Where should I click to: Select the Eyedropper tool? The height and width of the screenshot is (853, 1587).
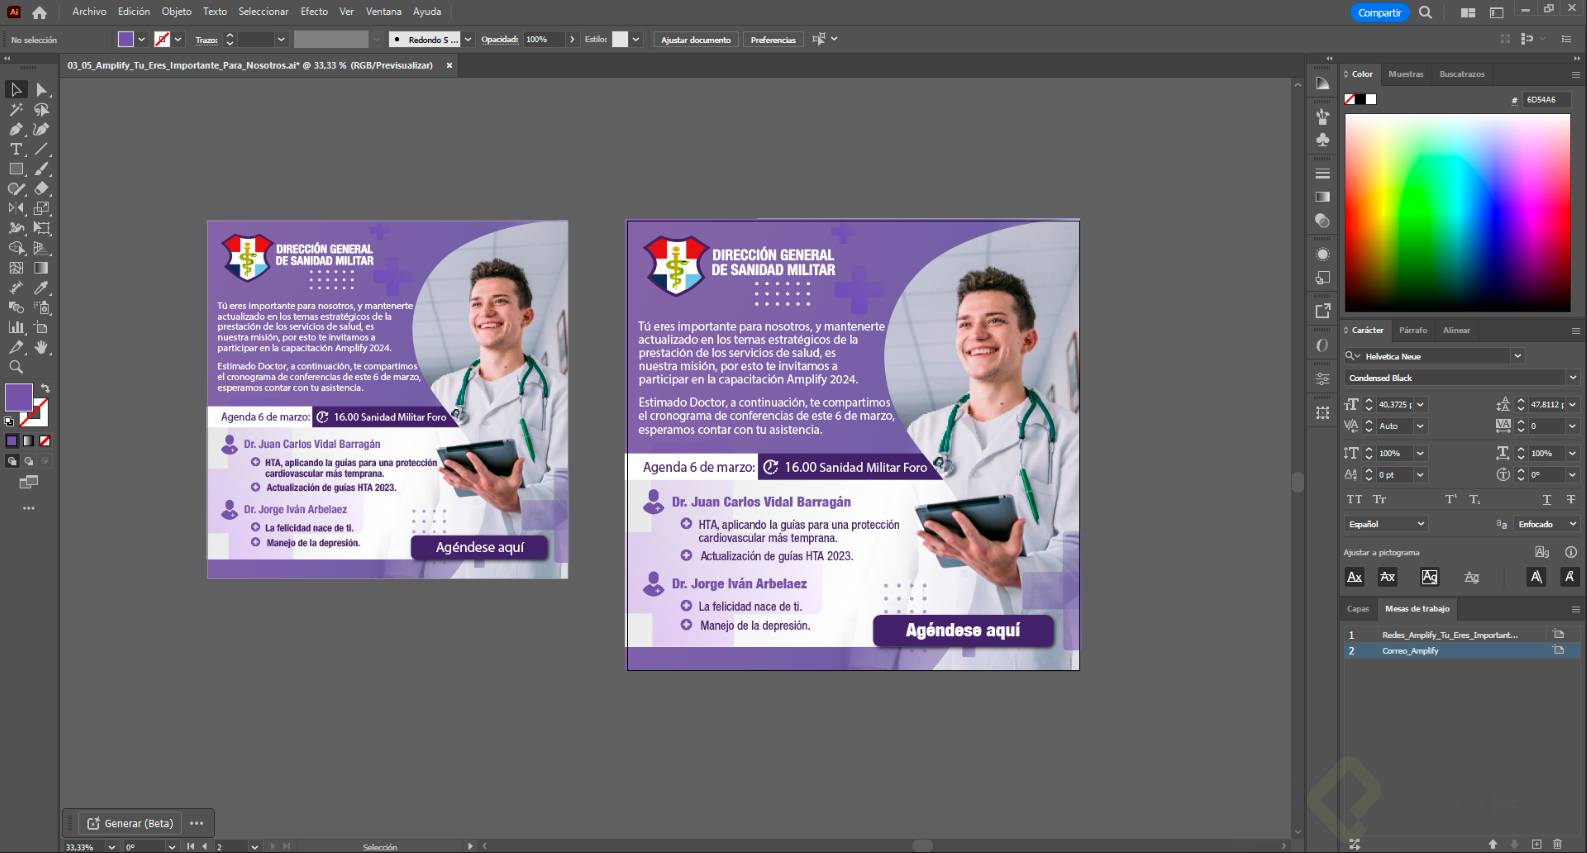click(x=42, y=288)
